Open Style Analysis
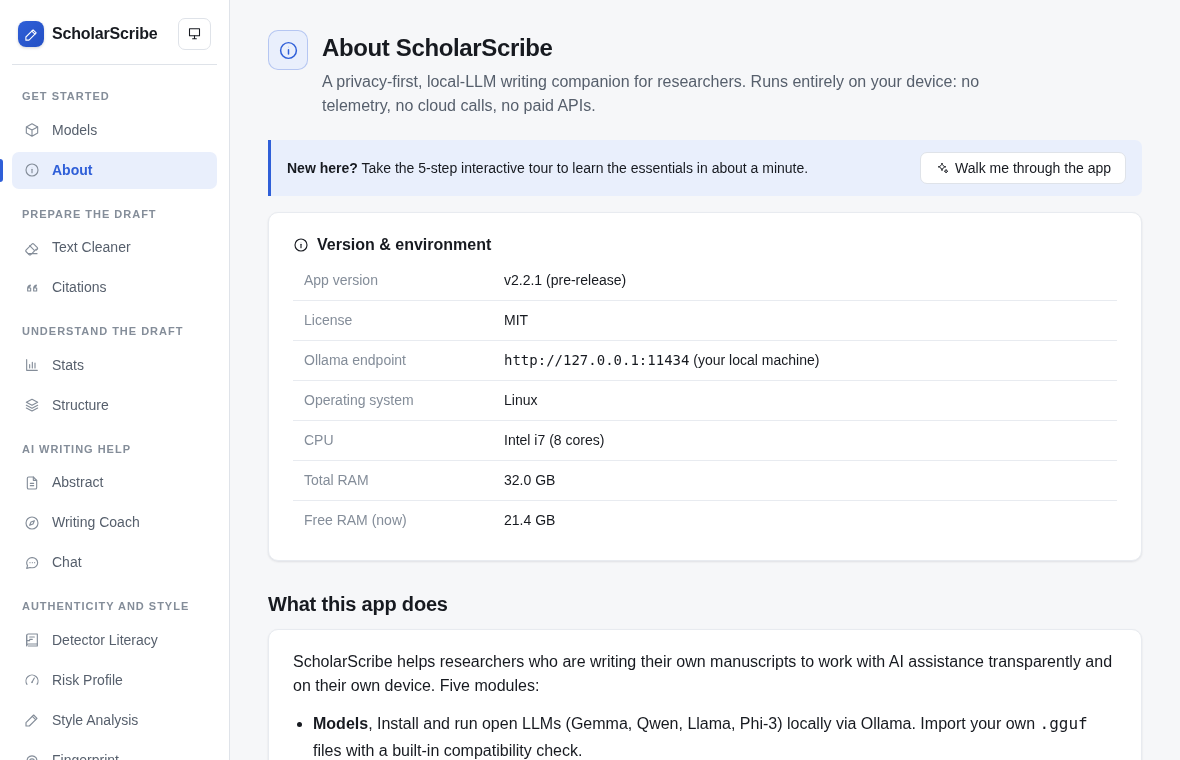This screenshot has width=1180, height=760. pos(114,720)
